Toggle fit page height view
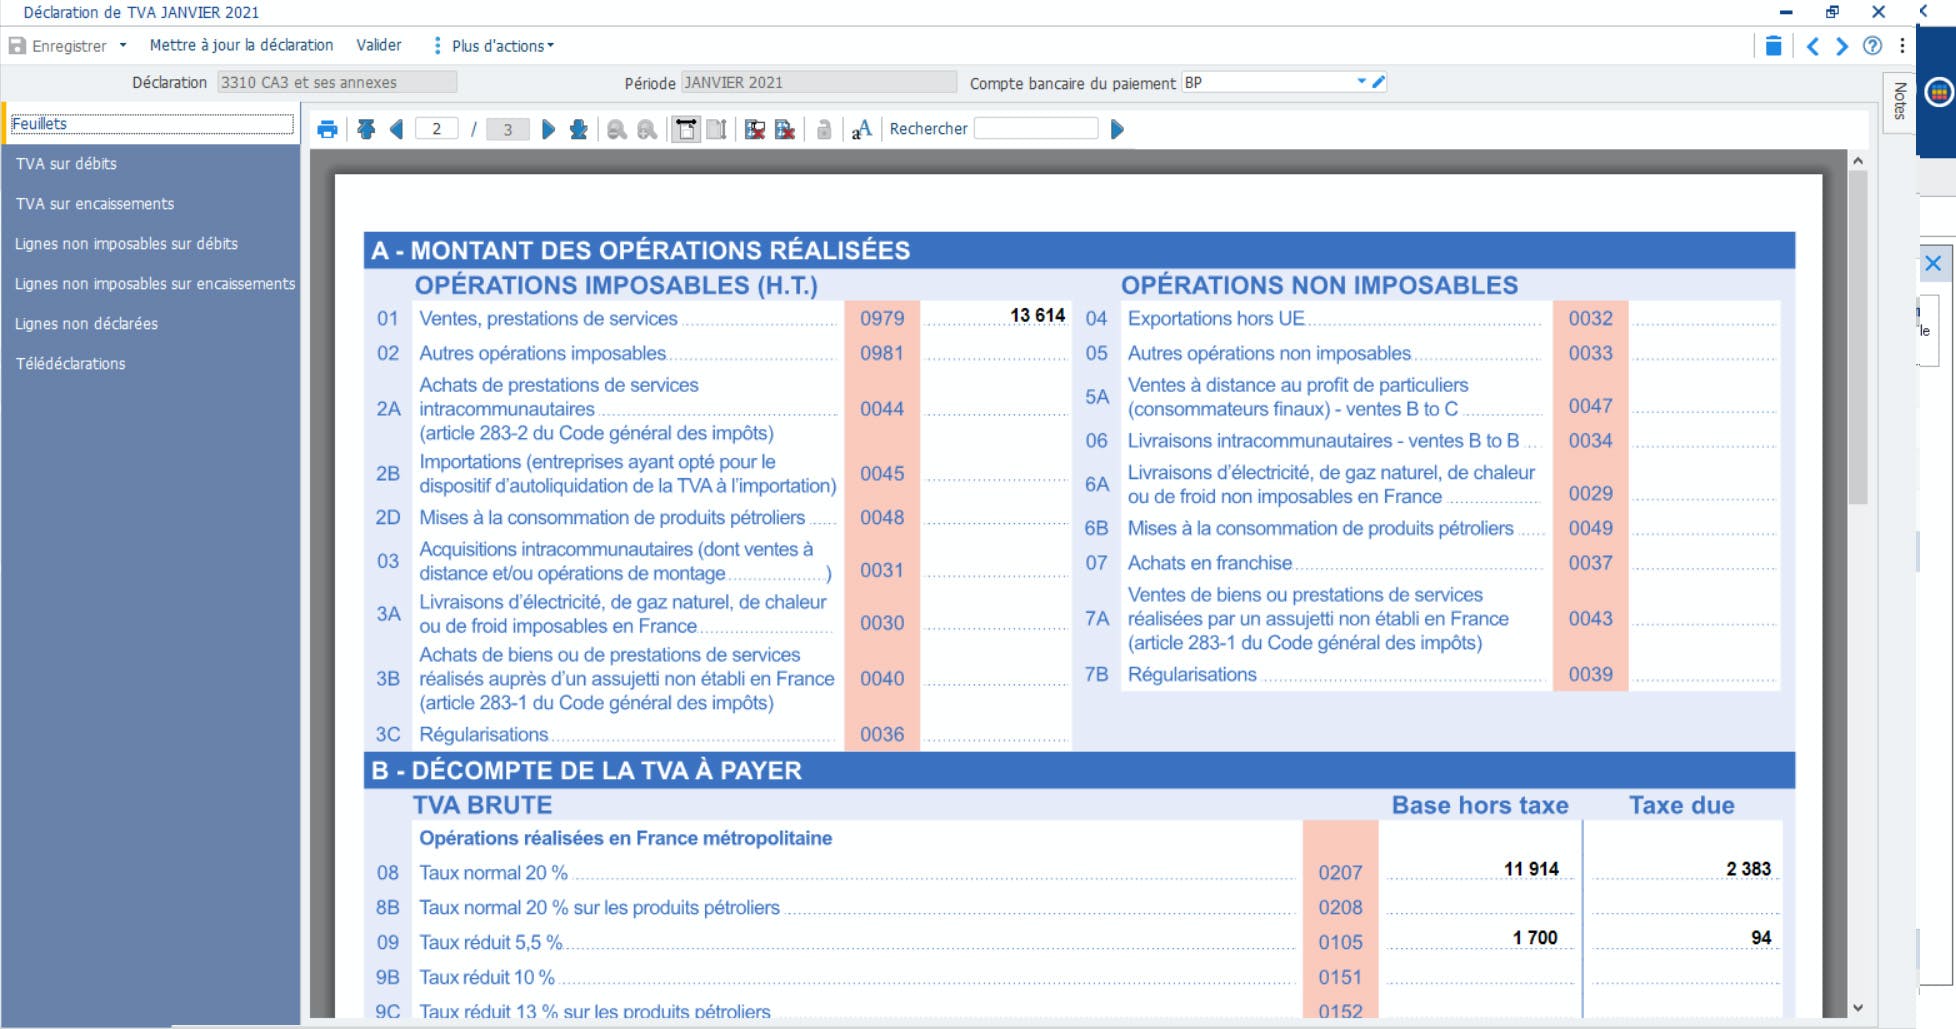This screenshot has width=1956, height=1029. [716, 129]
